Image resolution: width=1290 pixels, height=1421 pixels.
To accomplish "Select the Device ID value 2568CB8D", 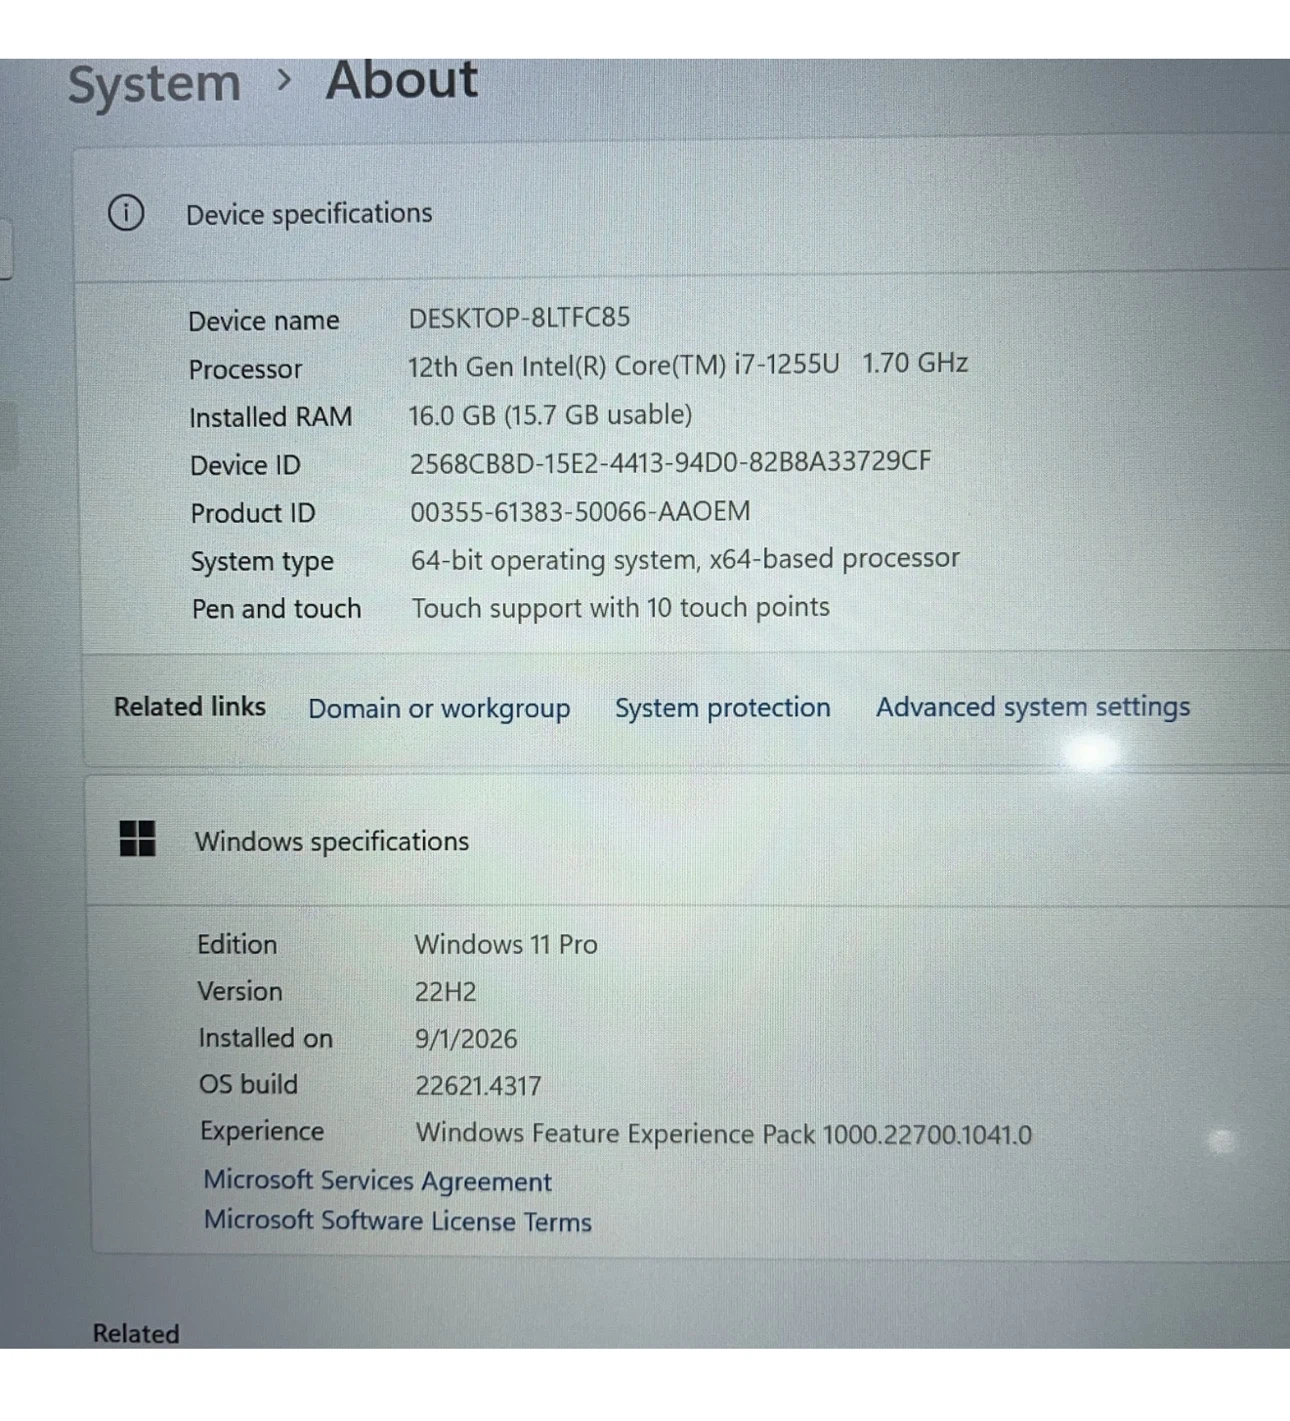I will 670,462.
